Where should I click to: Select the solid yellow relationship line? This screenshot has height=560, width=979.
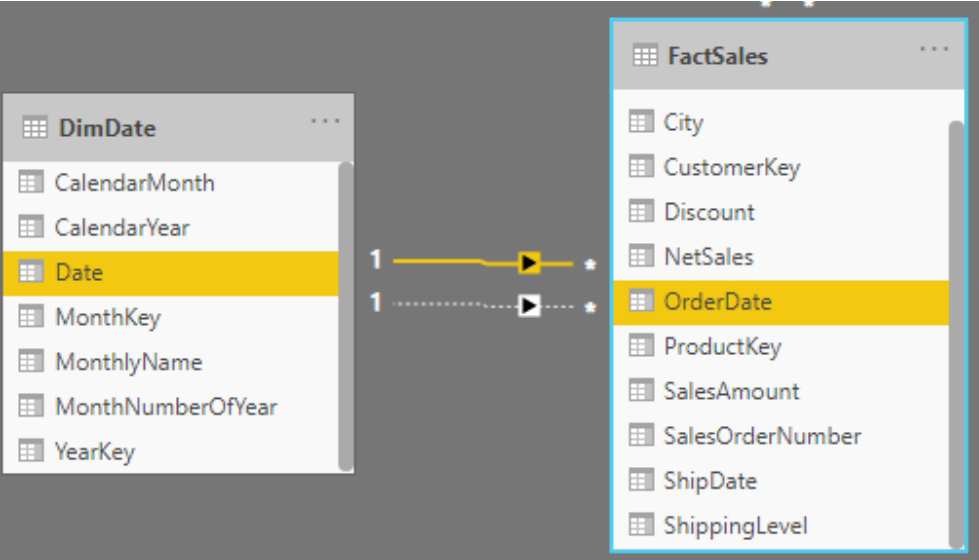(x=440, y=261)
